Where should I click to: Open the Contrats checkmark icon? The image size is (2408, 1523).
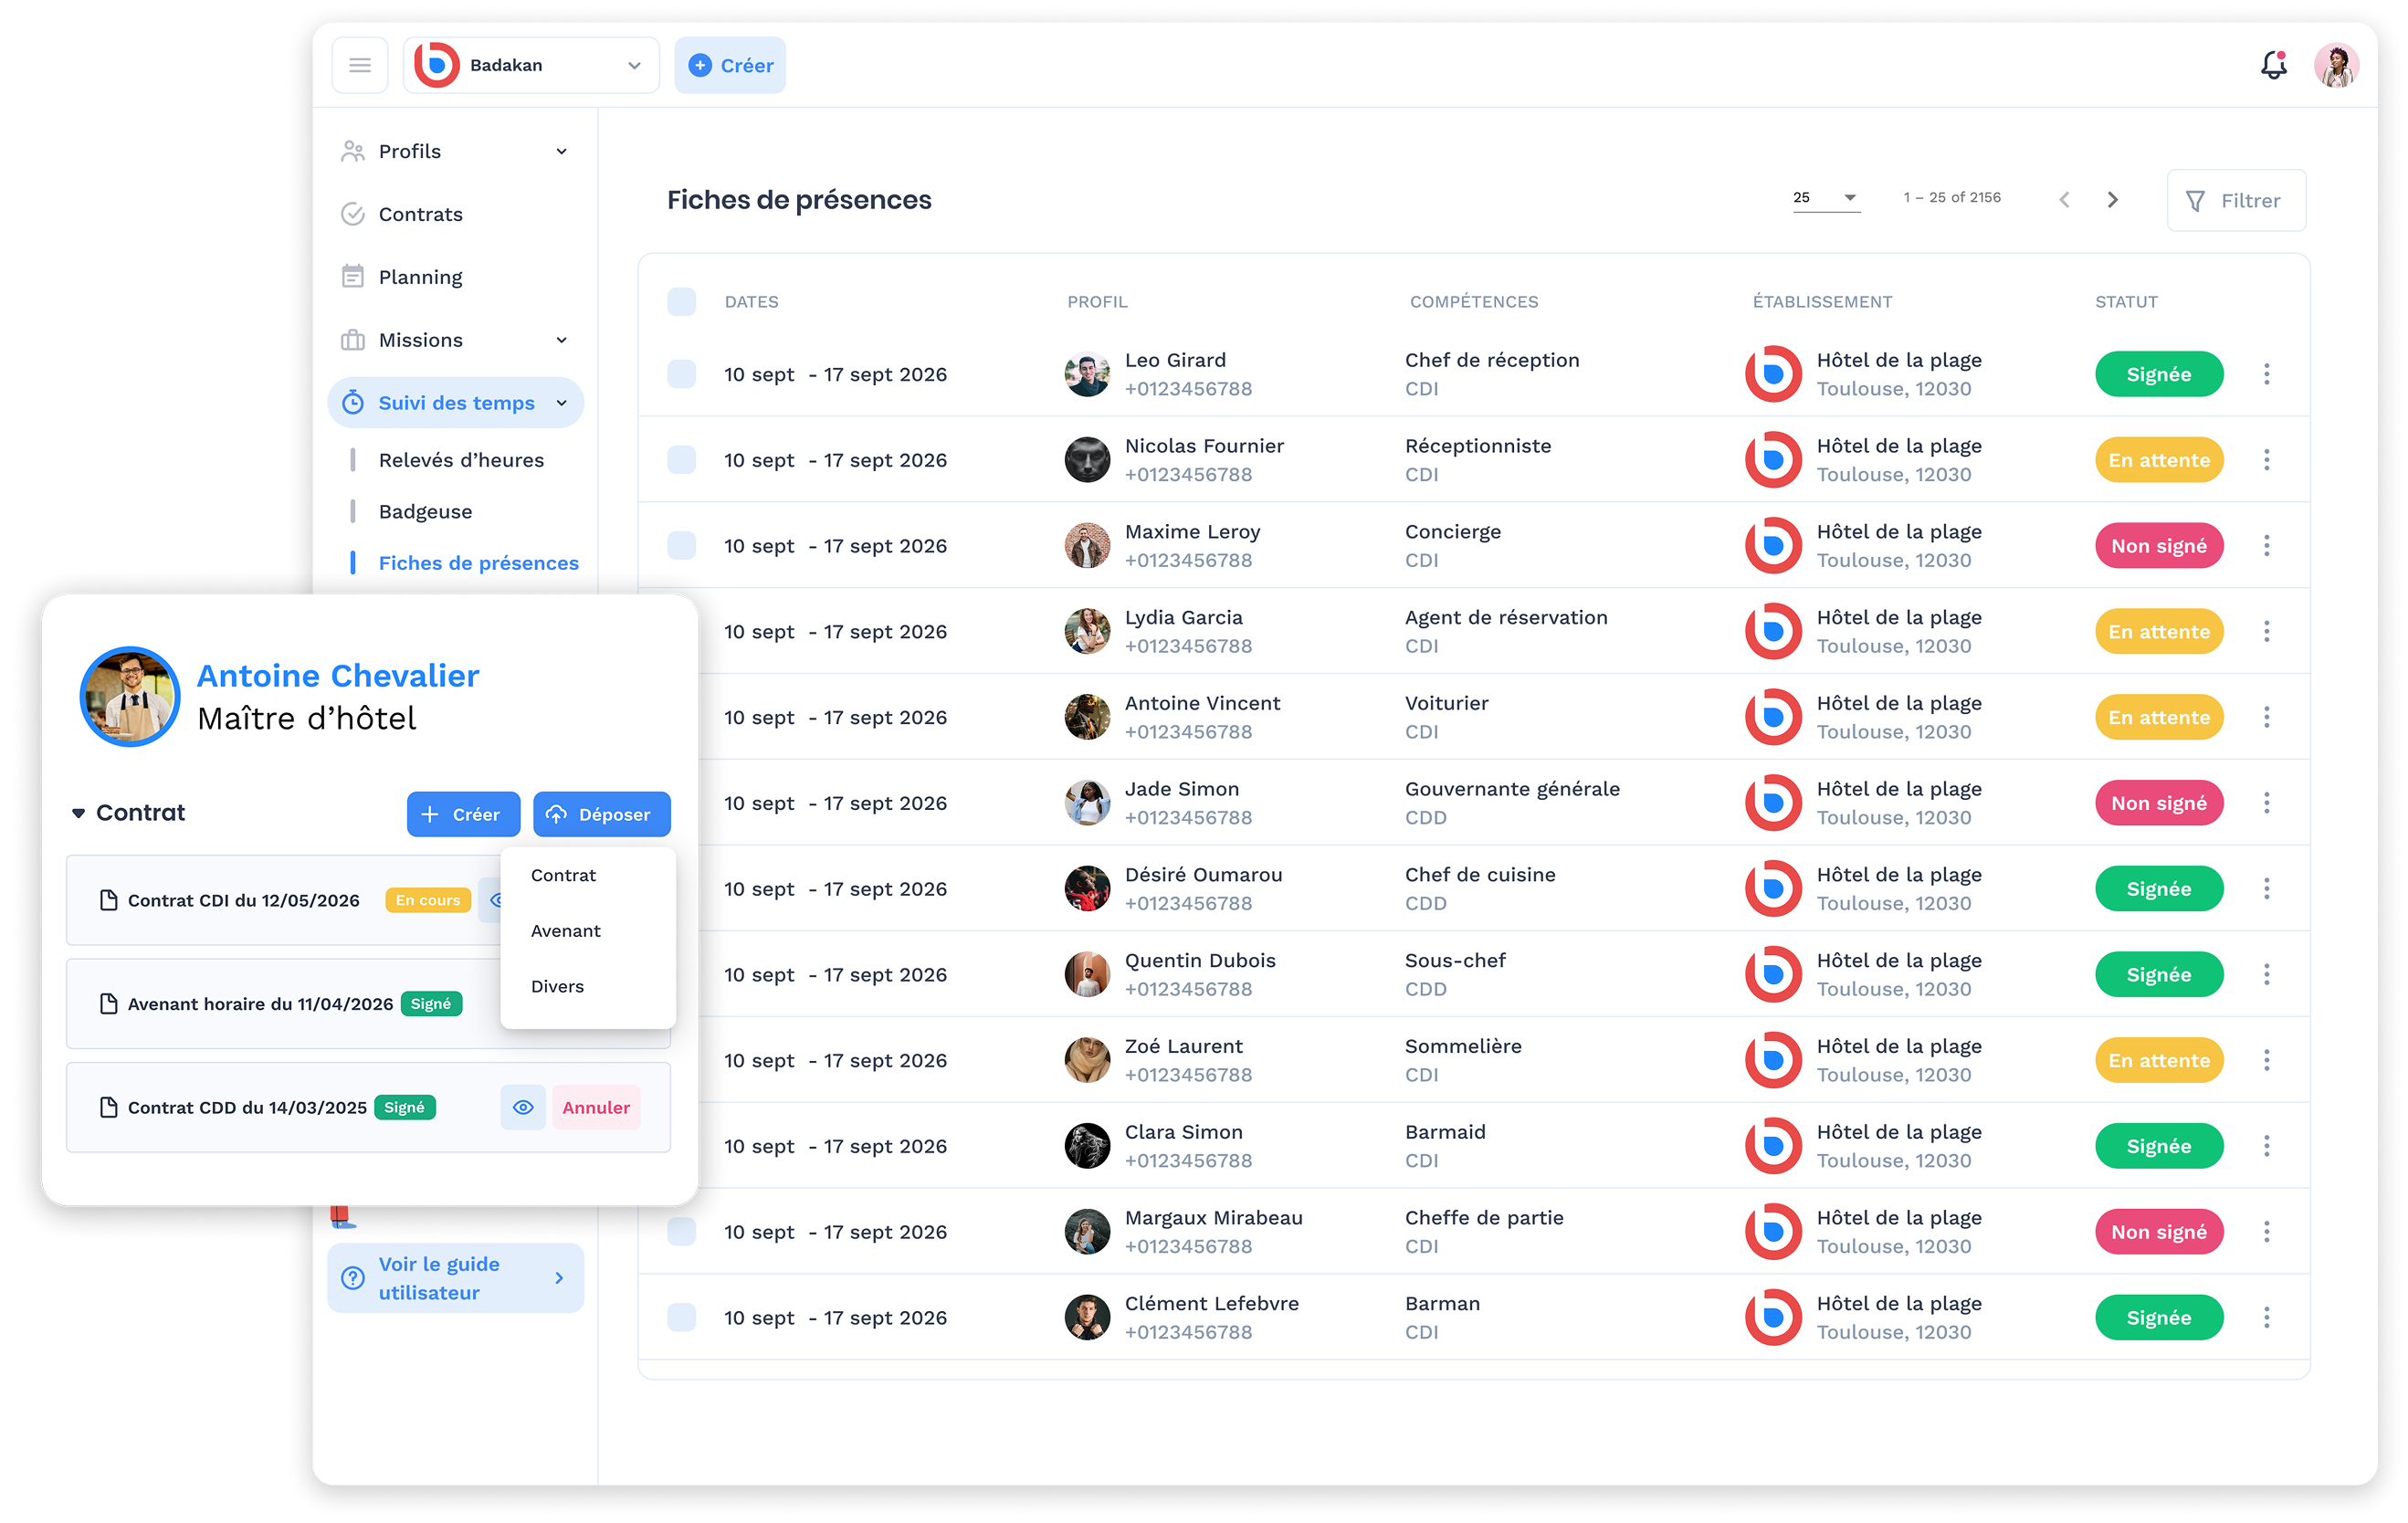pos(352,213)
